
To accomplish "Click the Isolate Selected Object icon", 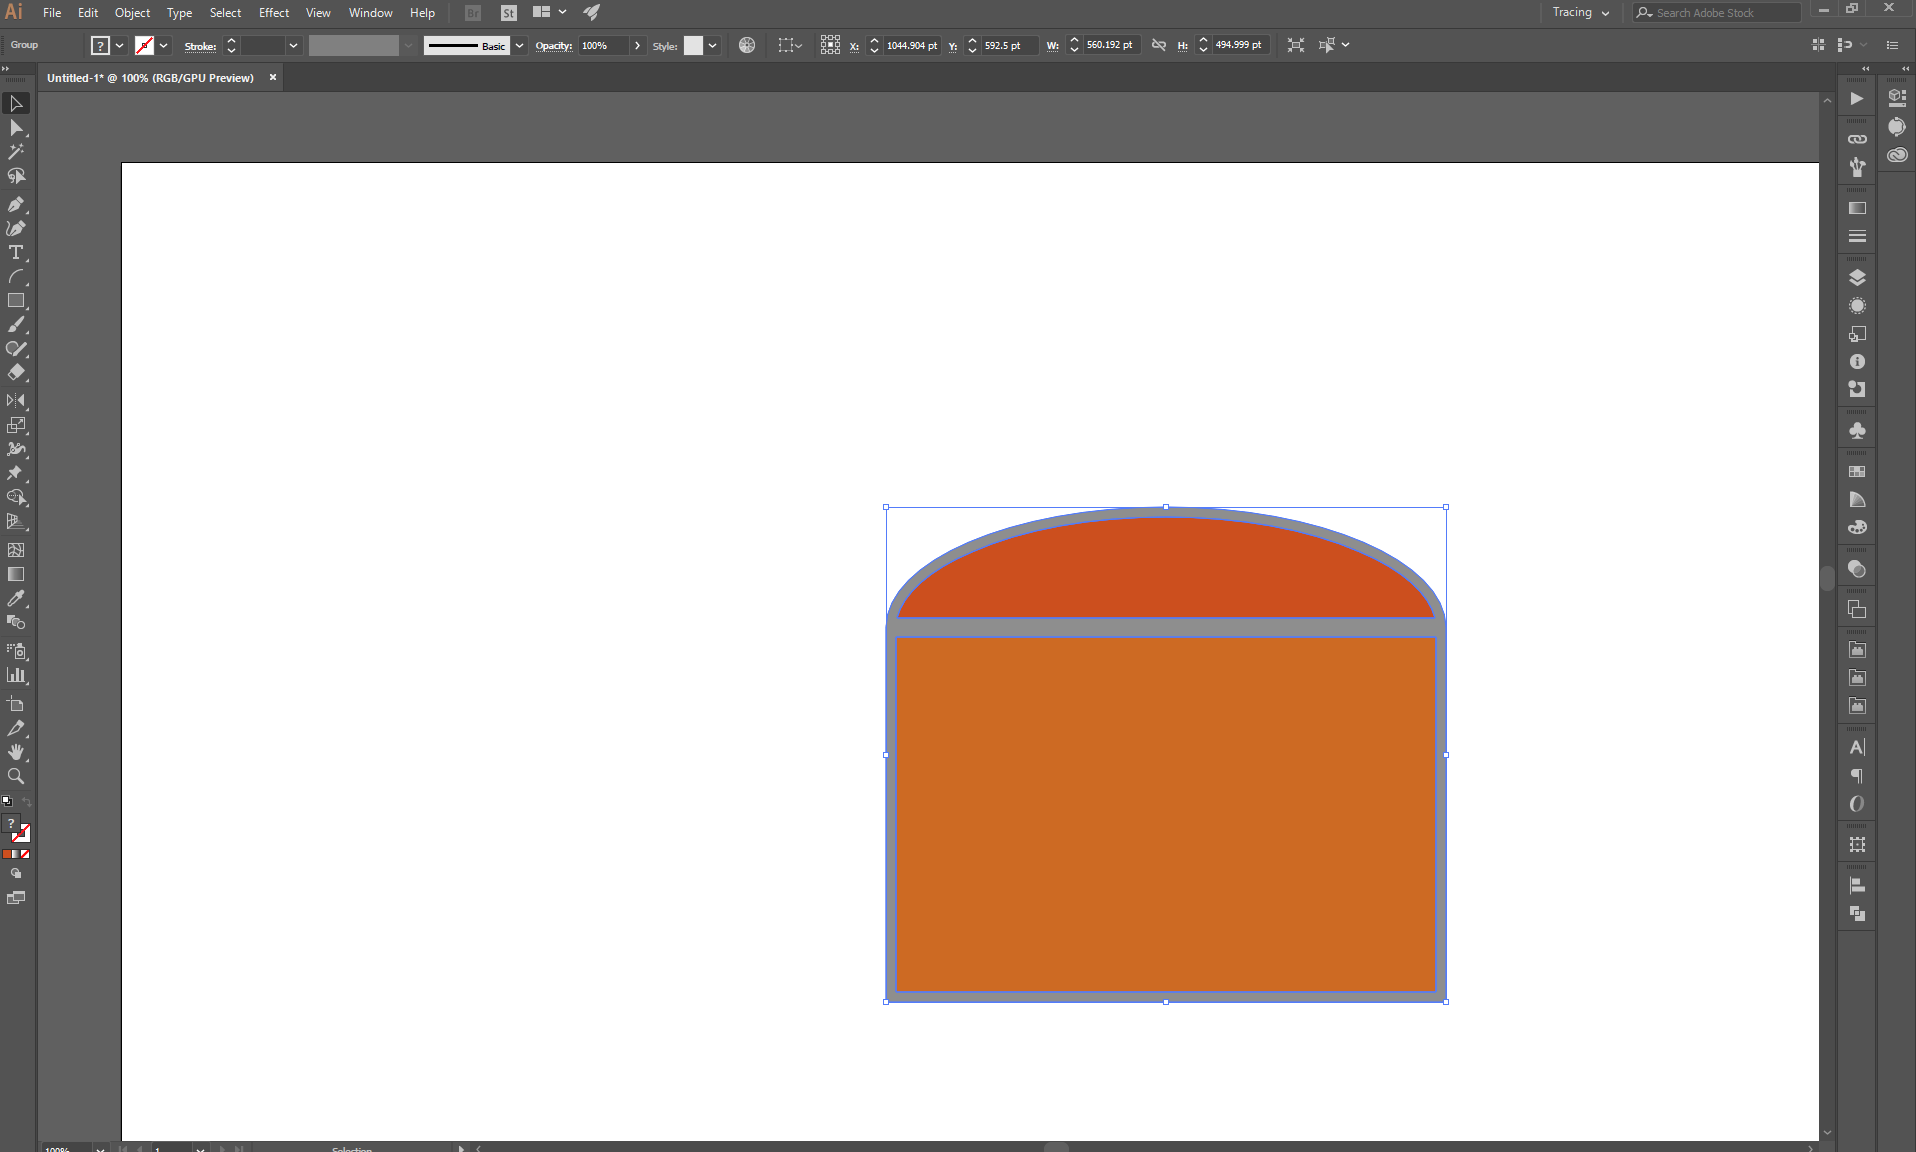I will (1296, 45).
